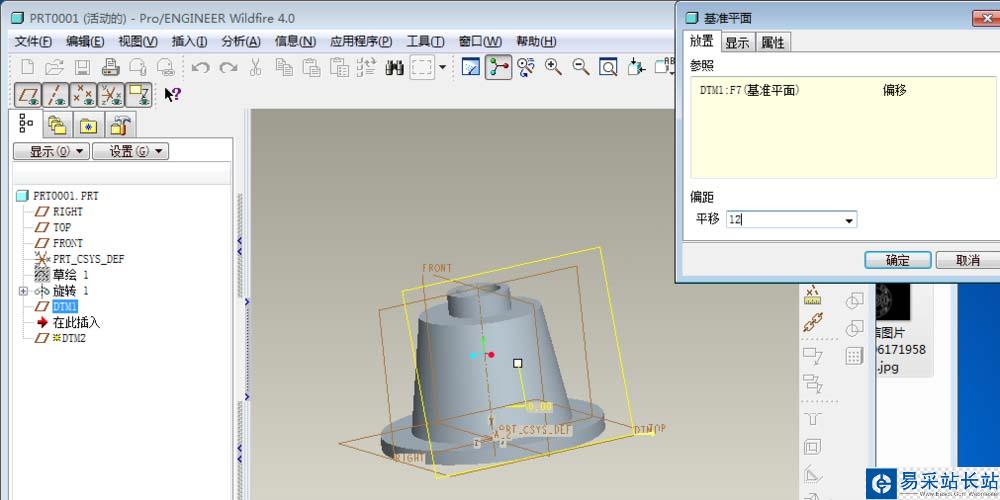
Task: Click the Open file folder icon
Action: pos(55,67)
